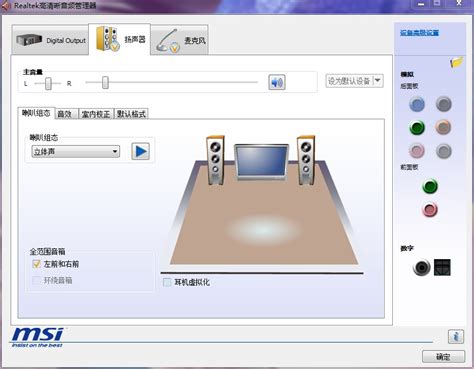Open the 音效 sound effects sub-tab
Image resolution: width=474 pixels, height=369 pixels.
point(65,114)
